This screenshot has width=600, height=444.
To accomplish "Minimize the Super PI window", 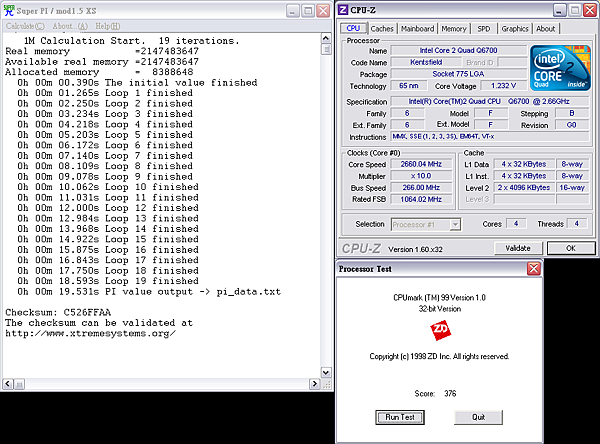I will pos(292,11).
